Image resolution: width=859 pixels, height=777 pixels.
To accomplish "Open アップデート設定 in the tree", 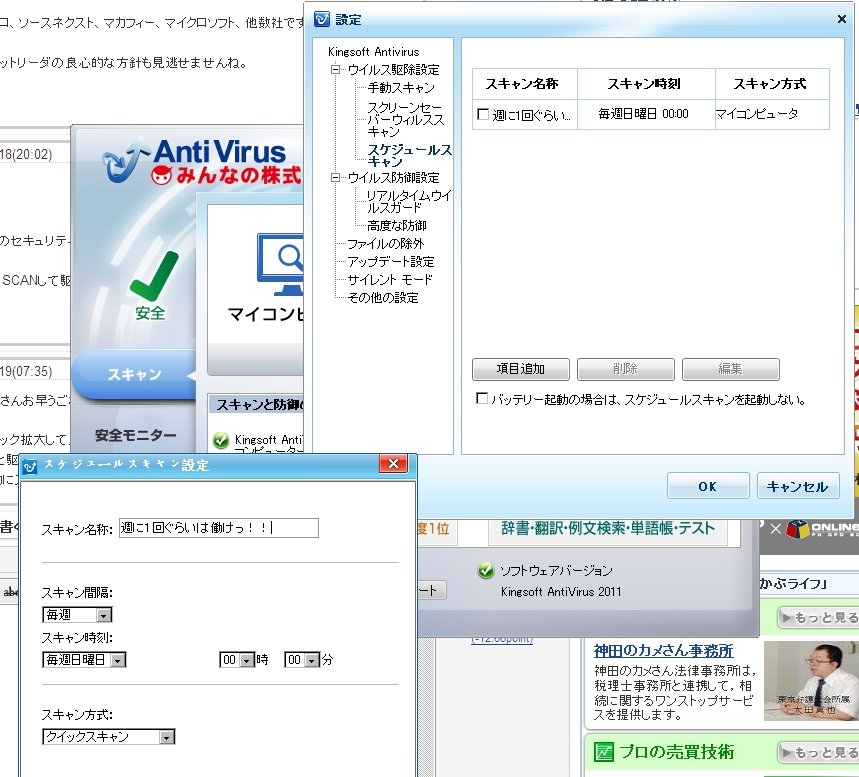I will (x=391, y=261).
